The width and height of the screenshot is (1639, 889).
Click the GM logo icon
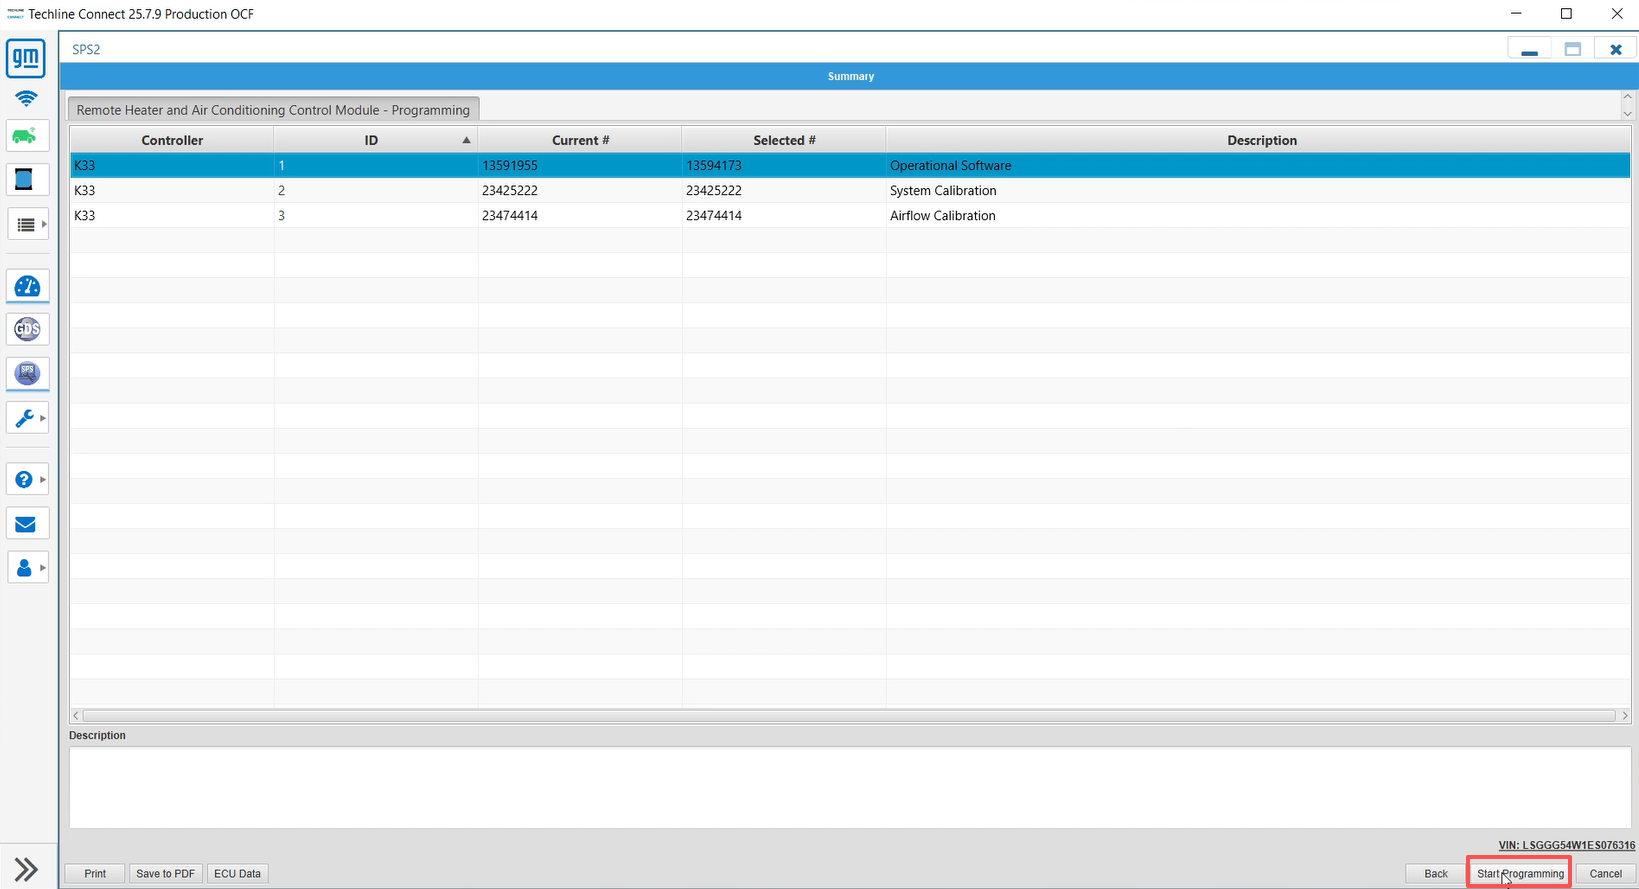click(26, 58)
